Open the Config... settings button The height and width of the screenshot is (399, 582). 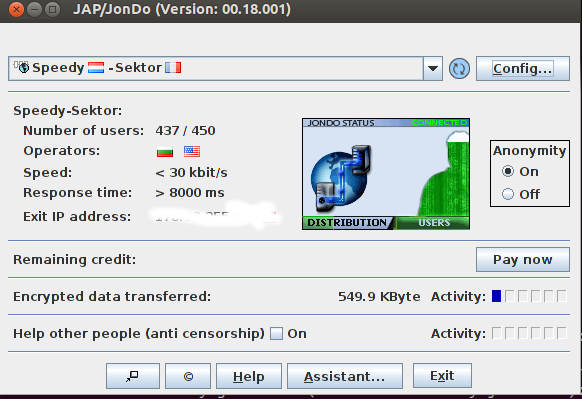click(x=523, y=69)
